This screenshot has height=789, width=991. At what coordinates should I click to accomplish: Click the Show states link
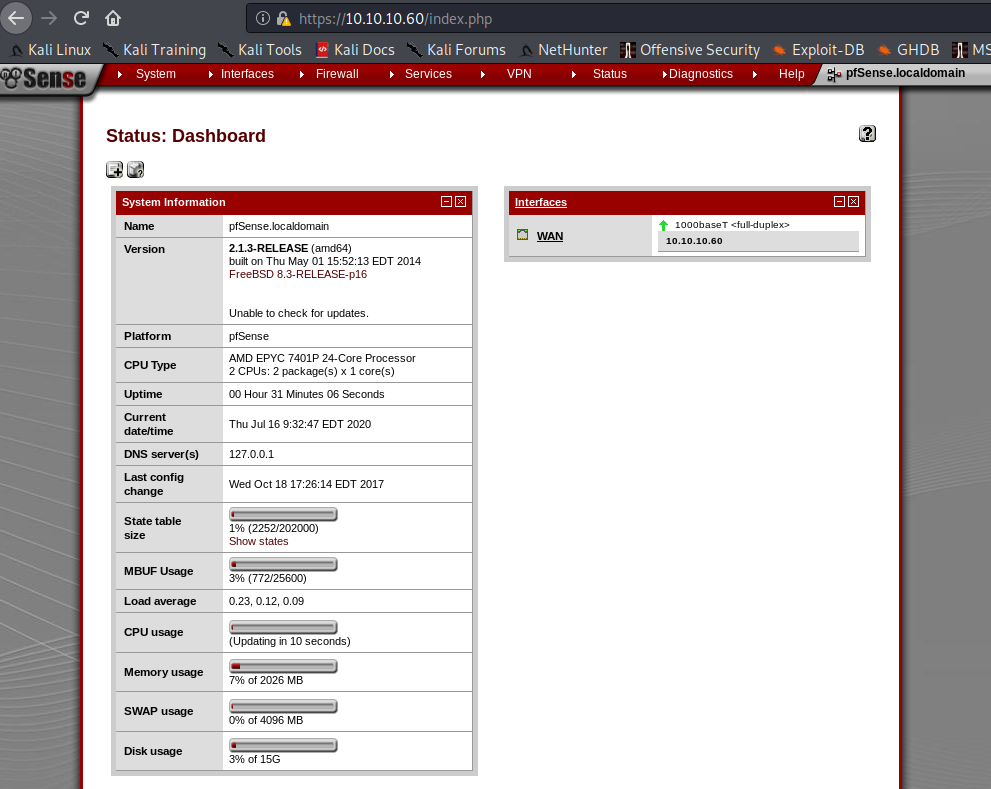tap(258, 541)
